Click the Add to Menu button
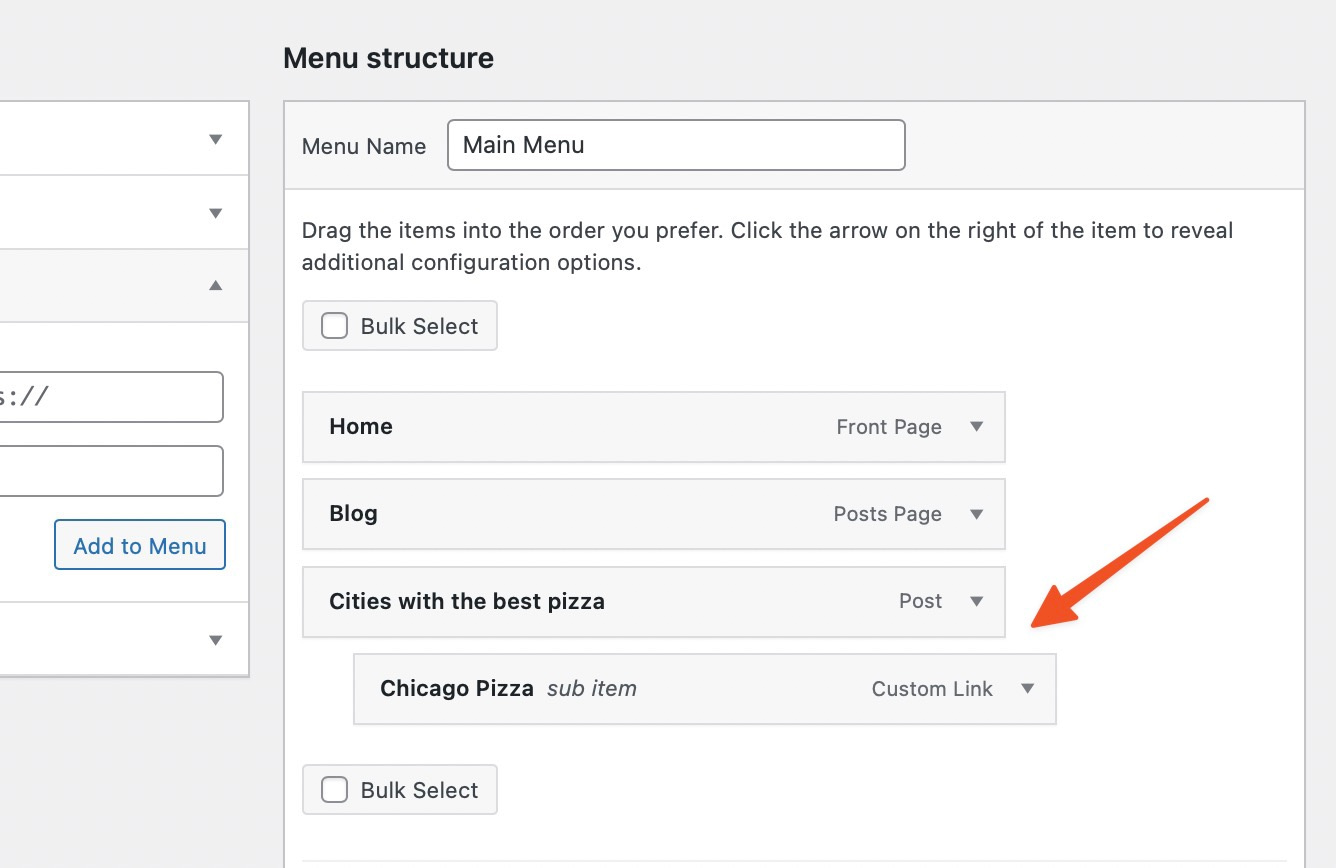Image resolution: width=1336 pixels, height=868 pixels. (139, 545)
